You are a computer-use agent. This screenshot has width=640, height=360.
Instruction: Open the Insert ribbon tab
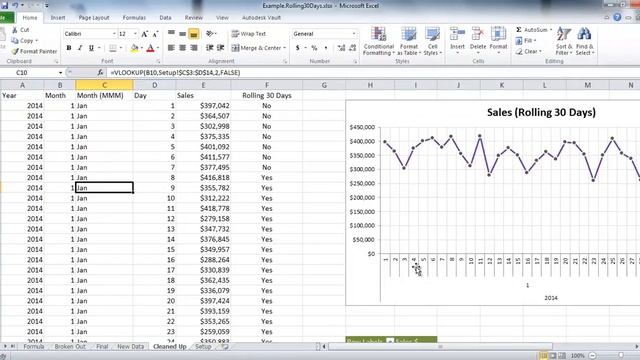(58, 18)
